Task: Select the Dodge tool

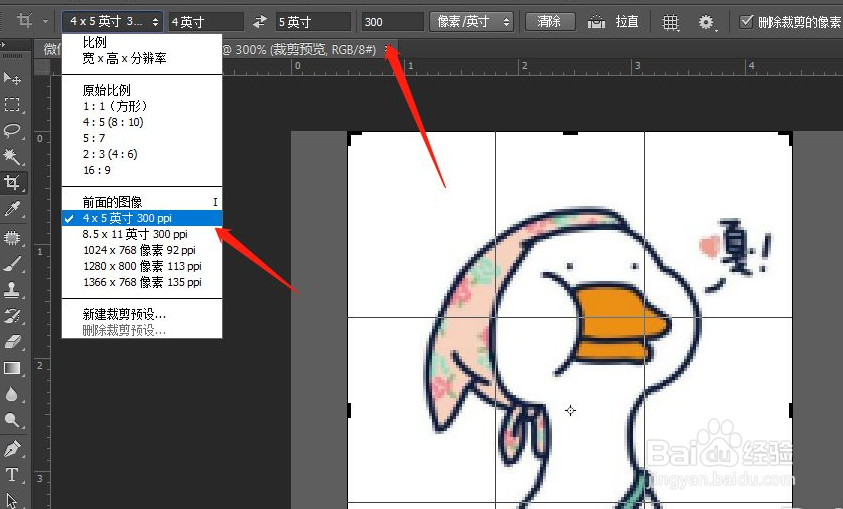Action: coord(12,420)
